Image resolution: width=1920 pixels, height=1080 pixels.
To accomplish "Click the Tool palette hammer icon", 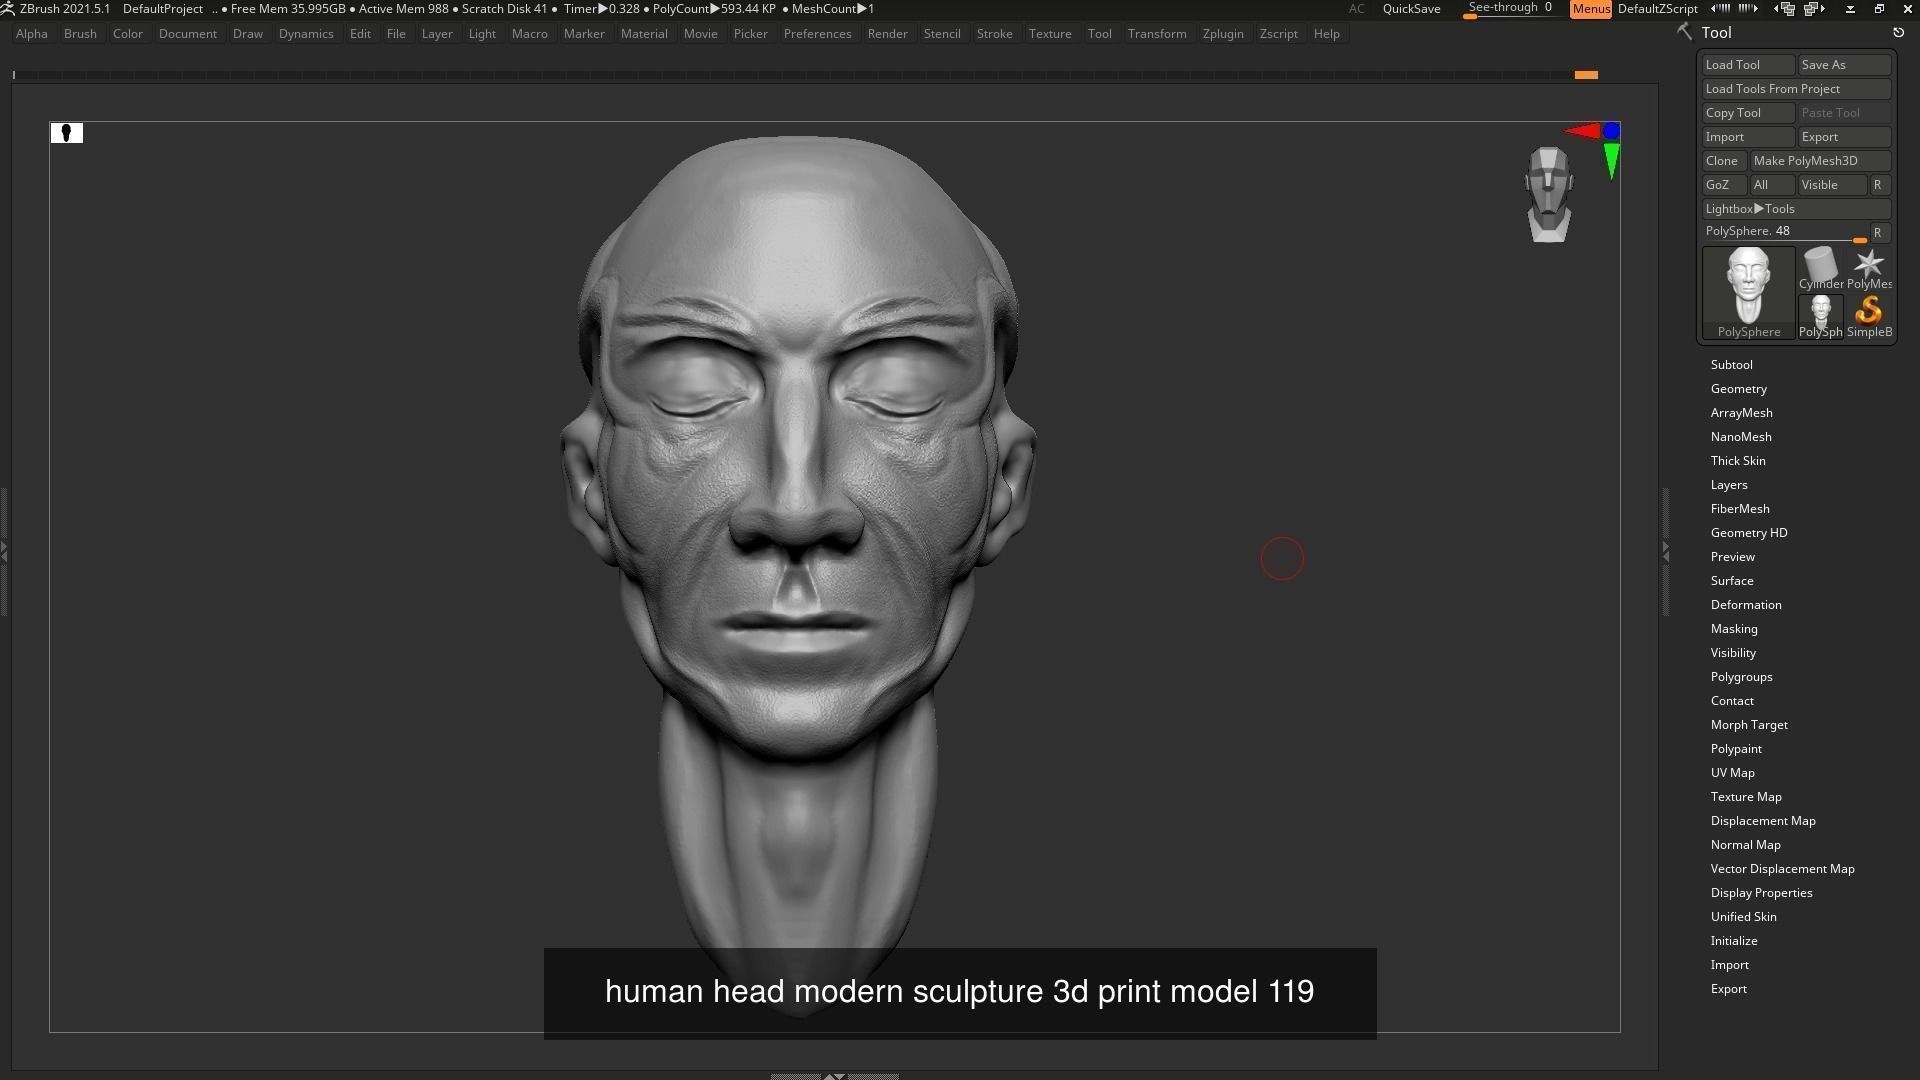I will [1685, 32].
